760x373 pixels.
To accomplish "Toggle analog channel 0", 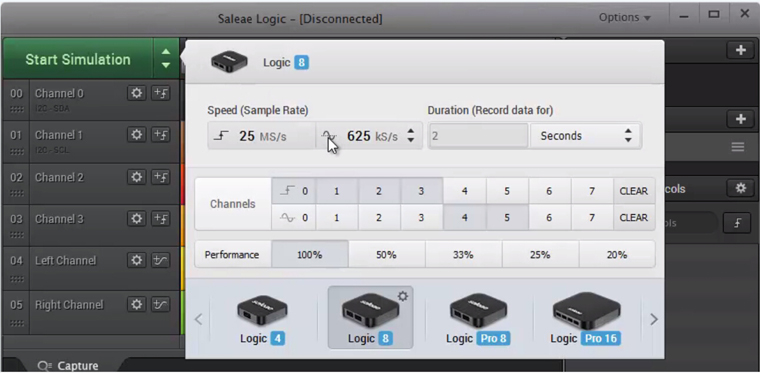I will point(294,218).
